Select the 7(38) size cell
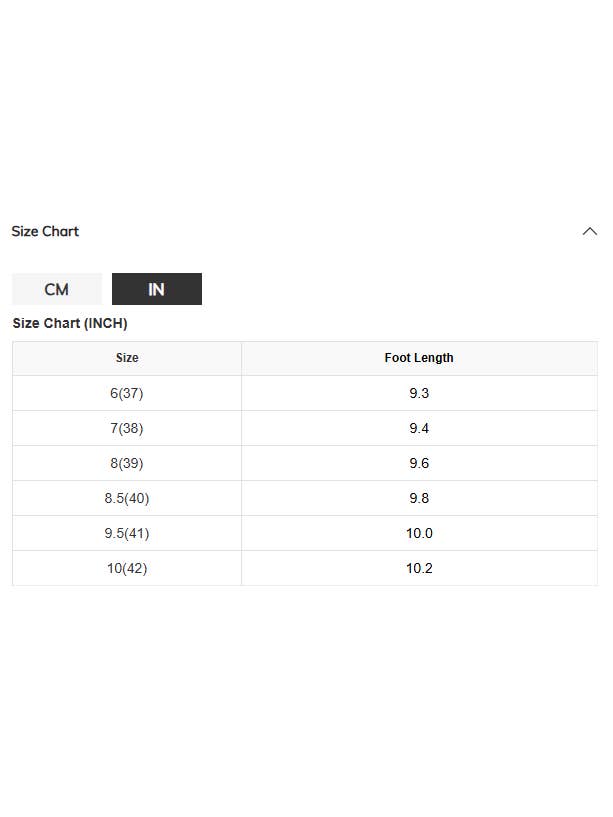Viewport: 613px width, 817px height. [x=127, y=428]
